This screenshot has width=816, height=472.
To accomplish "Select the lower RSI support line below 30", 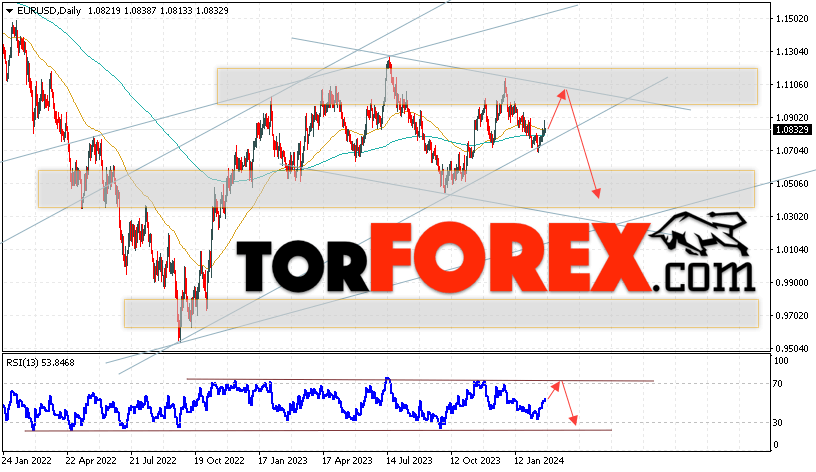I will click(318, 430).
